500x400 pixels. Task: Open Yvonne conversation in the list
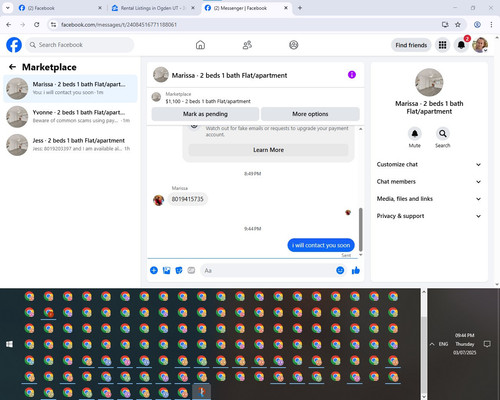click(x=70, y=116)
